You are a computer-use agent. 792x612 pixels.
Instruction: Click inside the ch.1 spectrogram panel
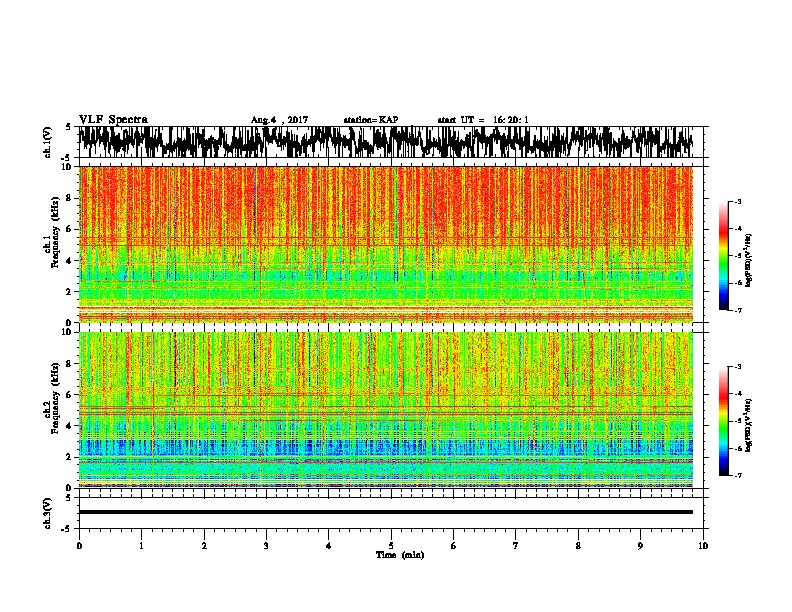(x=386, y=244)
